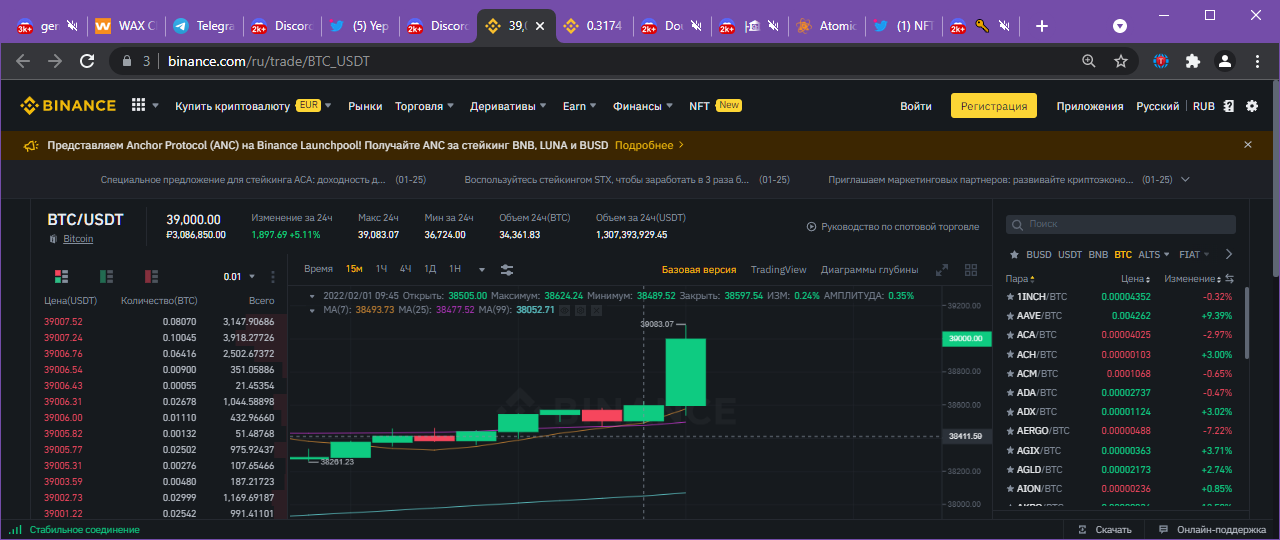
Task: Expand chart to fullscreen
Action: pos(941,270)
